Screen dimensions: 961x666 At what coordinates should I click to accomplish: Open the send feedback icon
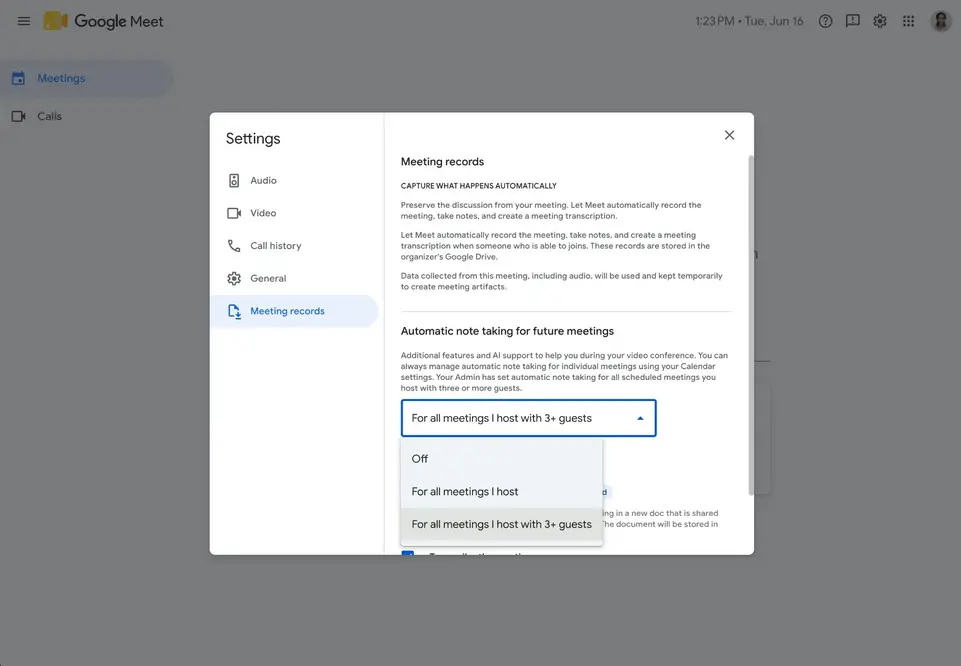coord(853,21)
